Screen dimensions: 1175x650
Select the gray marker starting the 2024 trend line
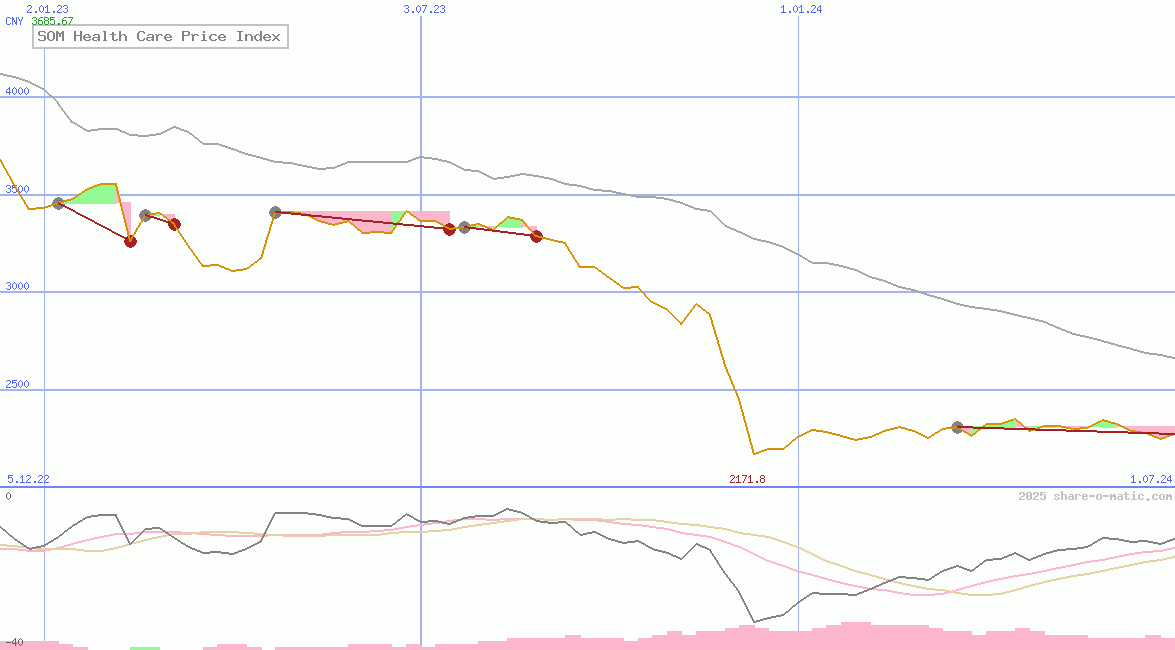(x=957, y=427)
